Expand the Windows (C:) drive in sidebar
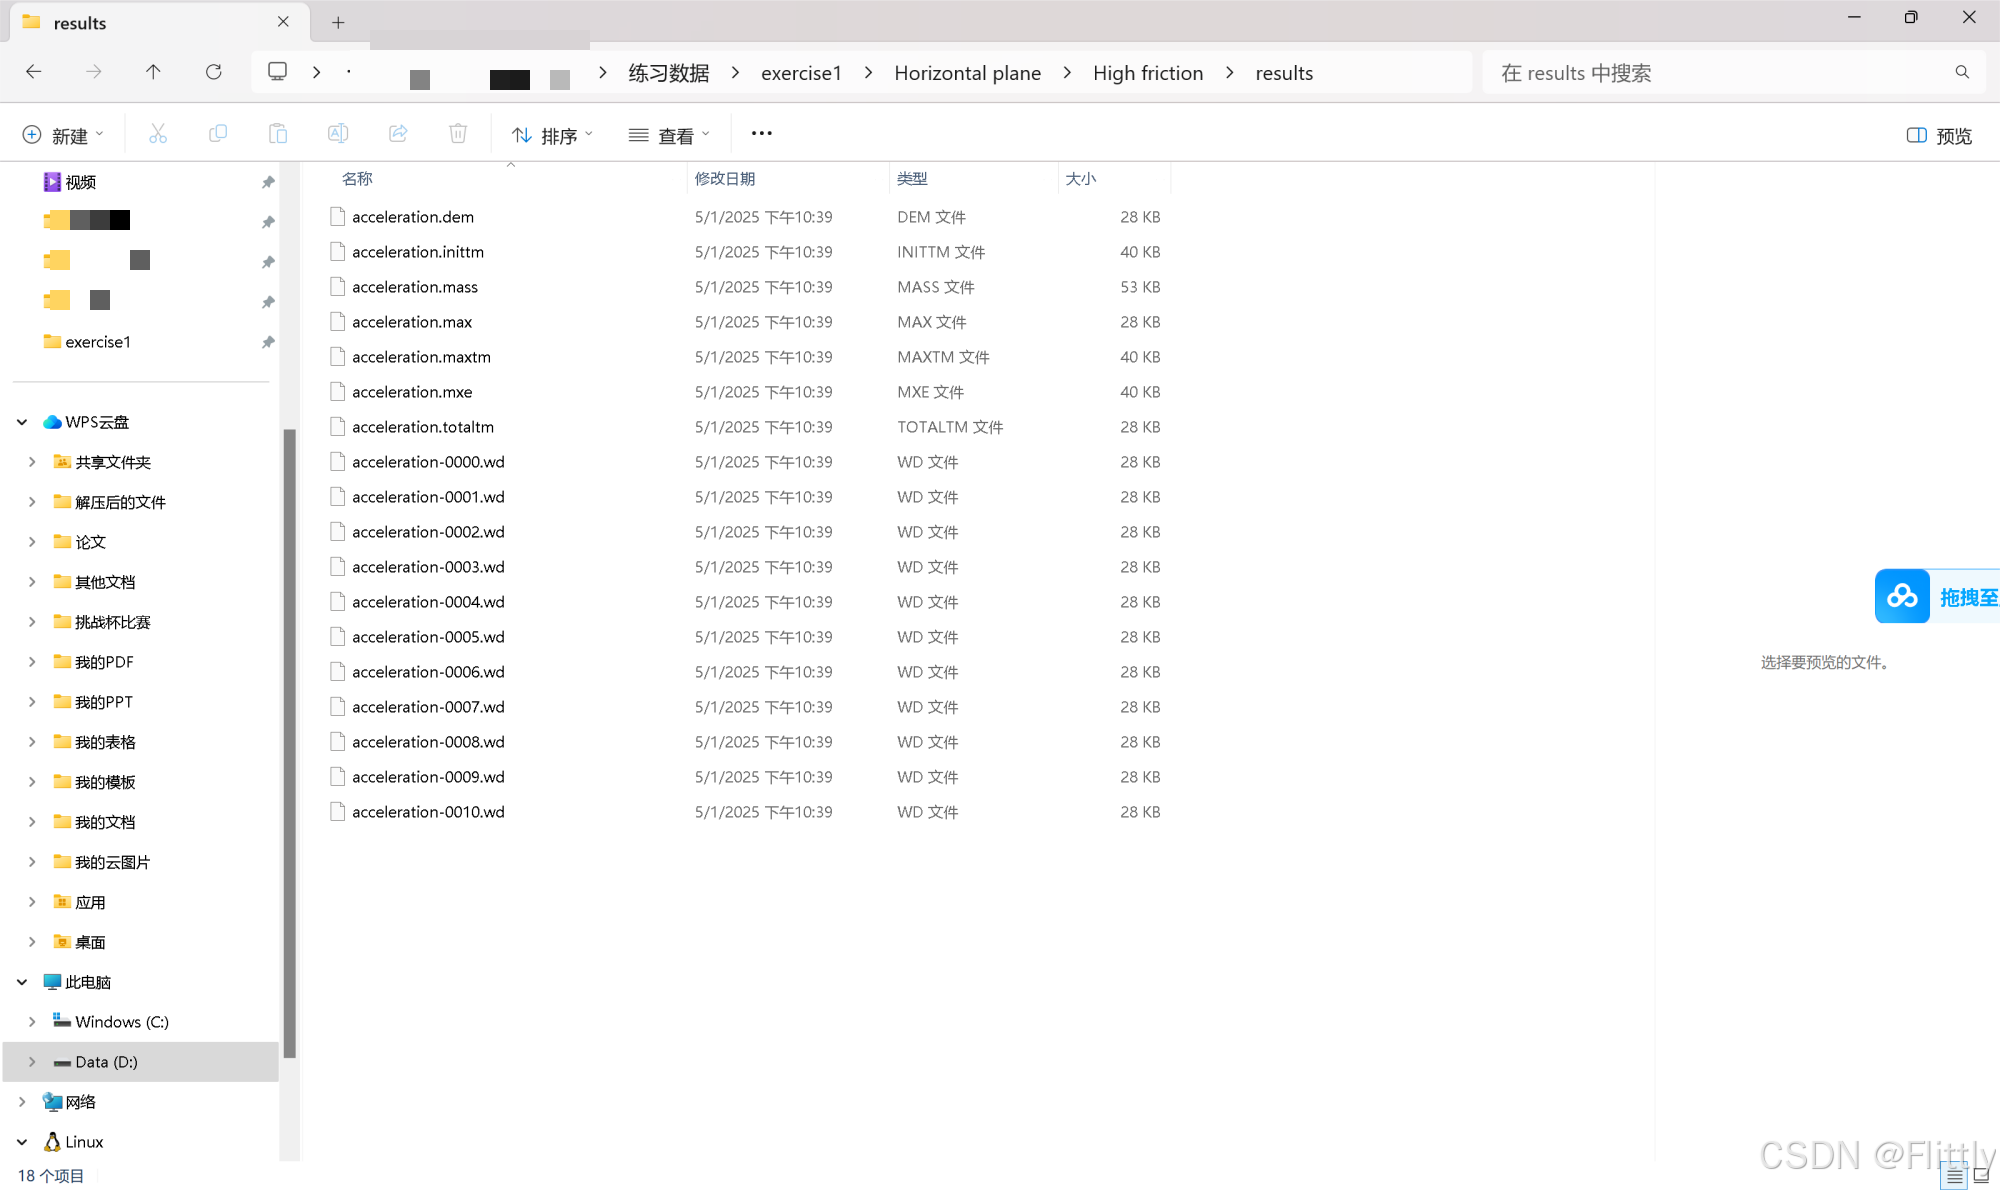Viewport: 2000px width, 1190px height. (33, 1021)
